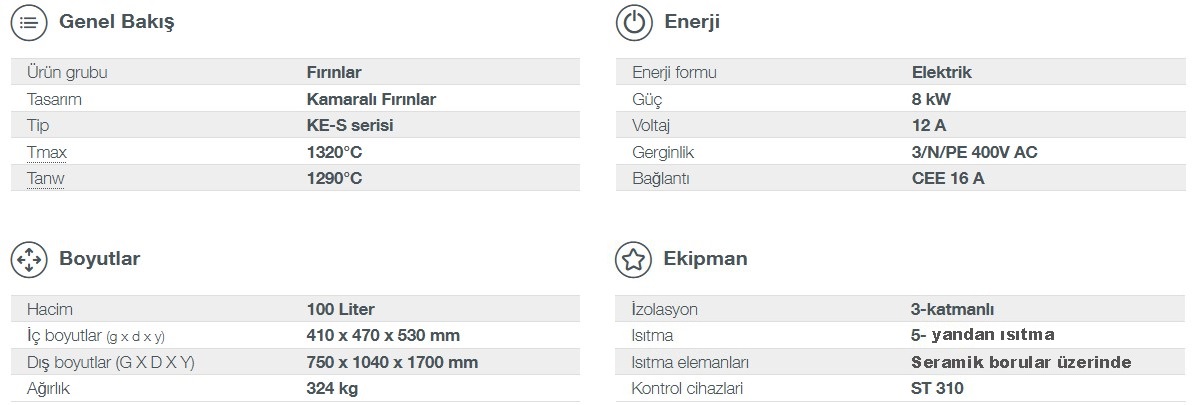Click the Genel Bakış list icon
1193x405 pixels.
(x=29, y=22)
